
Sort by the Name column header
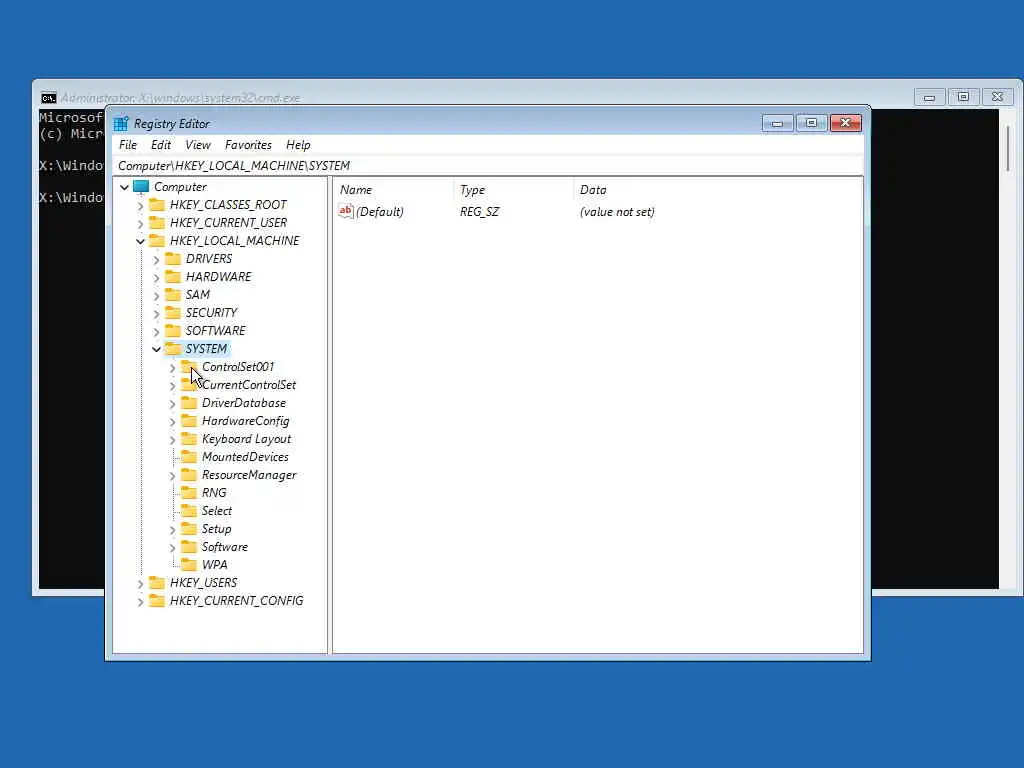tap(394, 190)
